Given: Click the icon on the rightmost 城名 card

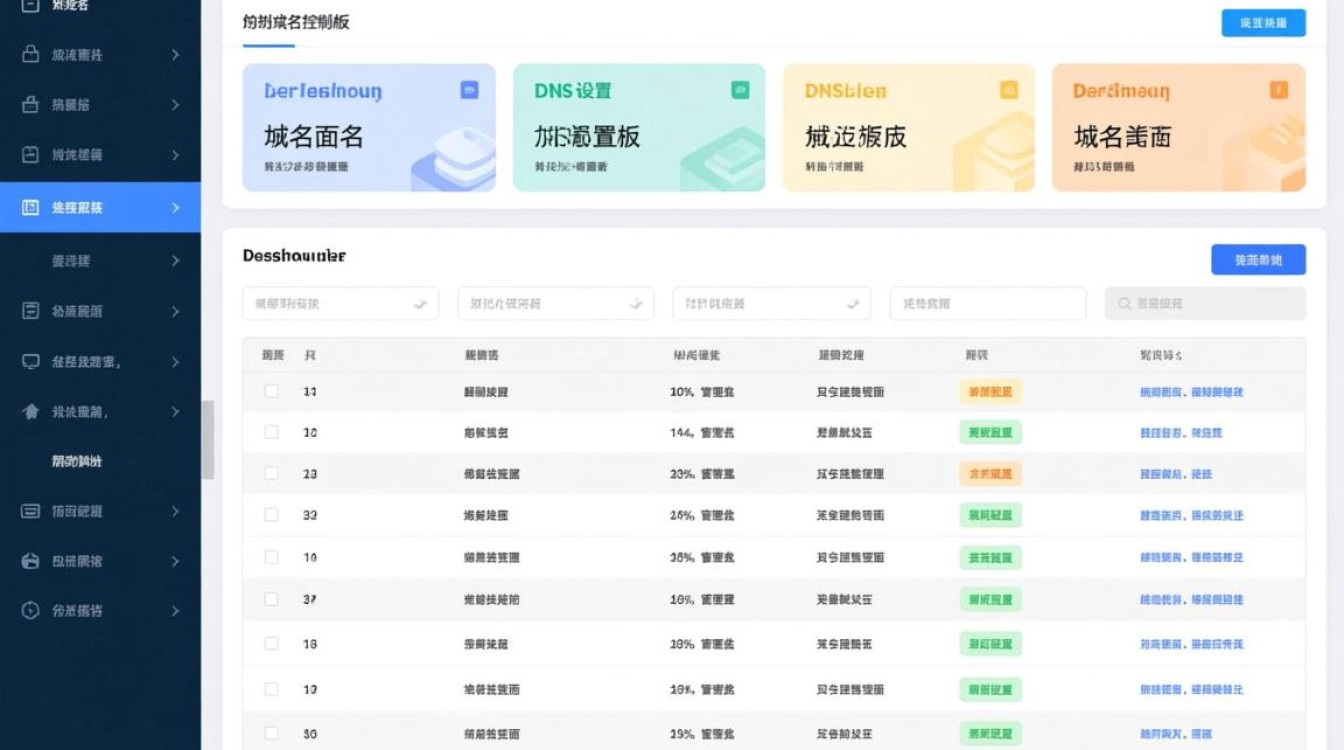Looking at the screenshot, I should (x=1279, y=89).
